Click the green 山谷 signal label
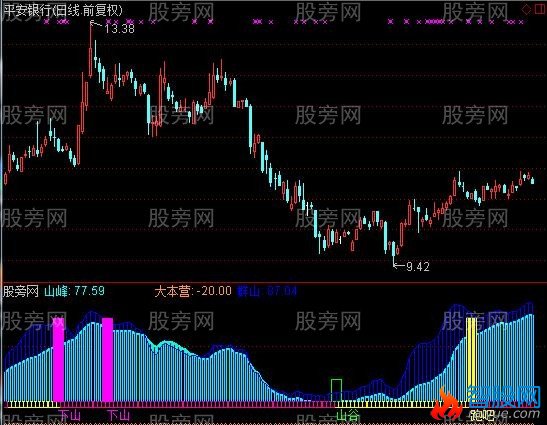547x425 pixels. [348, 415]
